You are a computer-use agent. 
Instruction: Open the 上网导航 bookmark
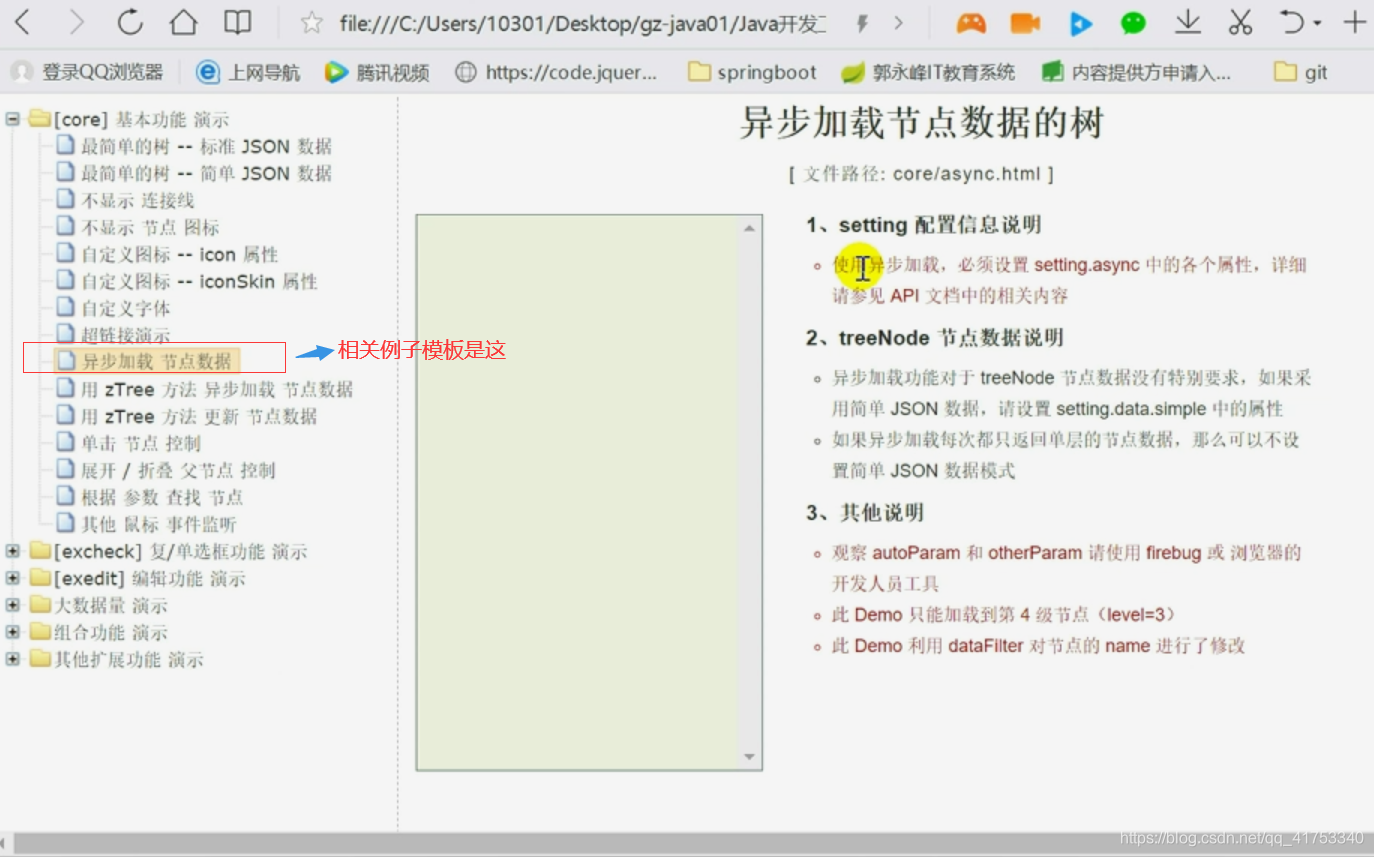tap(248, 71)
